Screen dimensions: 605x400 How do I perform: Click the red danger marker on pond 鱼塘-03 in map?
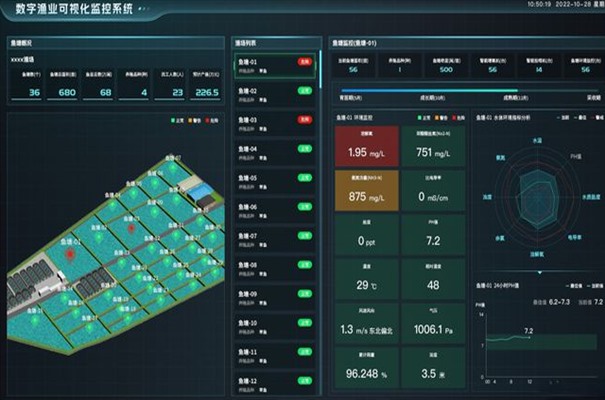tap(131, 228)
